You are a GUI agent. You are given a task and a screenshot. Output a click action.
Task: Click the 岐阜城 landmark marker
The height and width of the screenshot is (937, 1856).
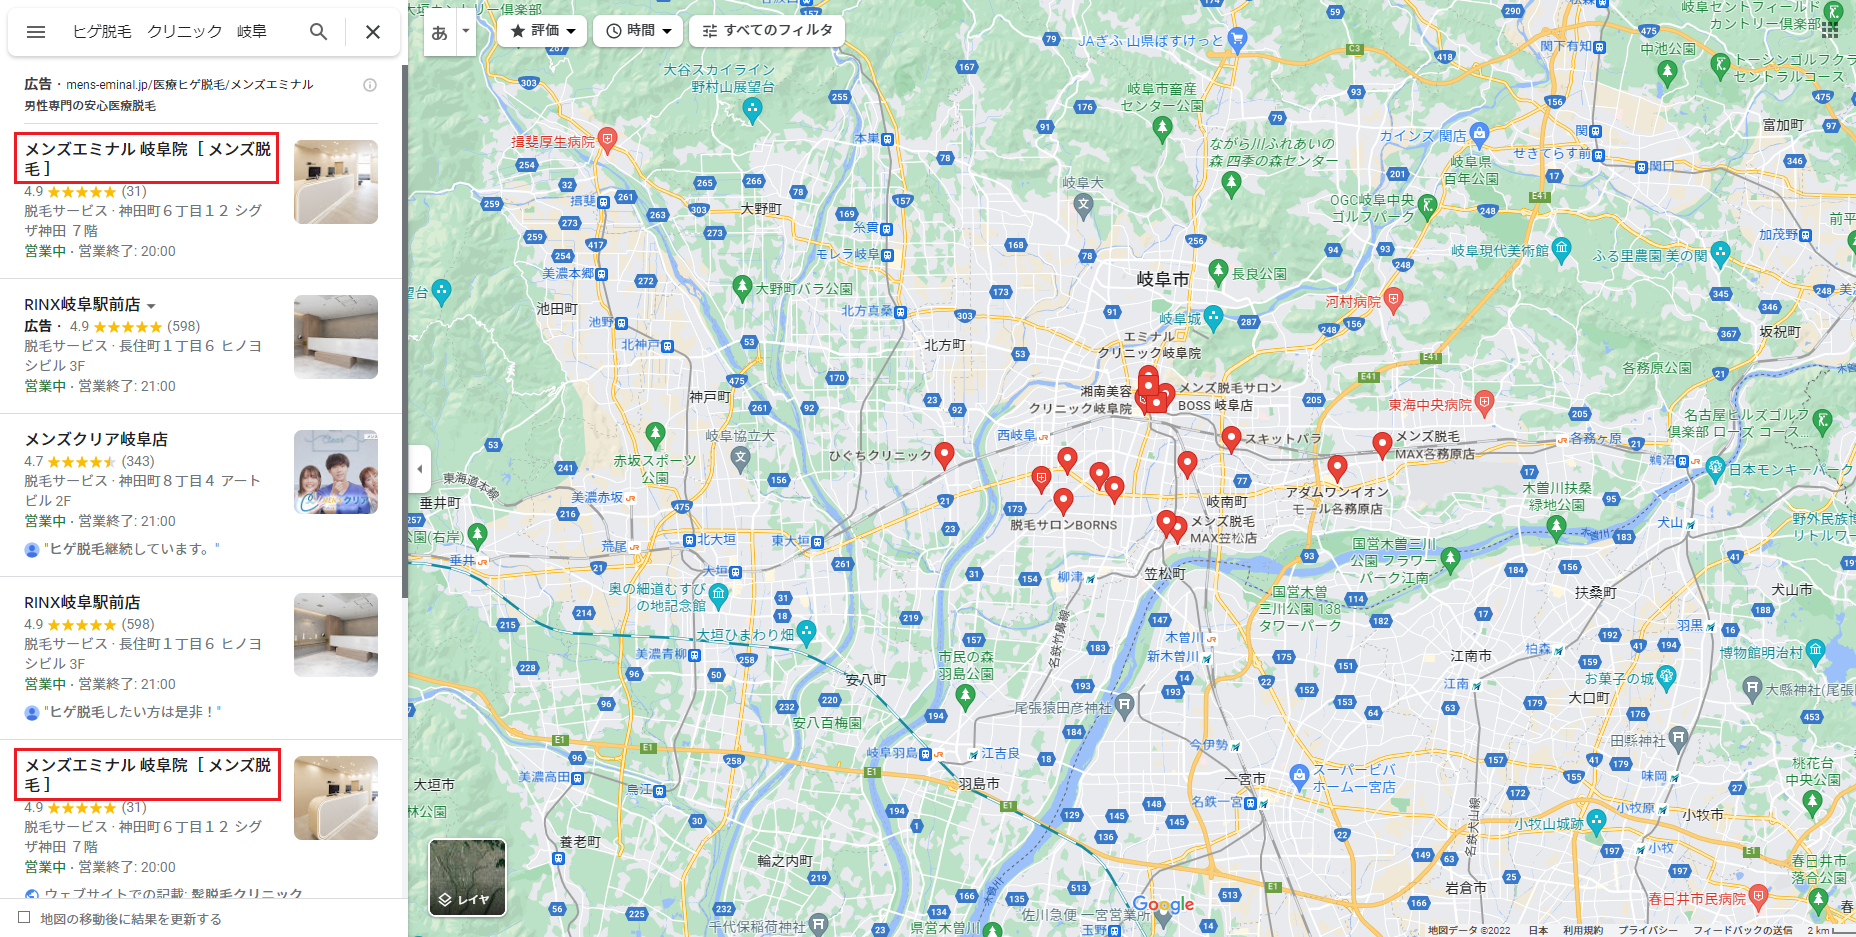(1213, 318)
